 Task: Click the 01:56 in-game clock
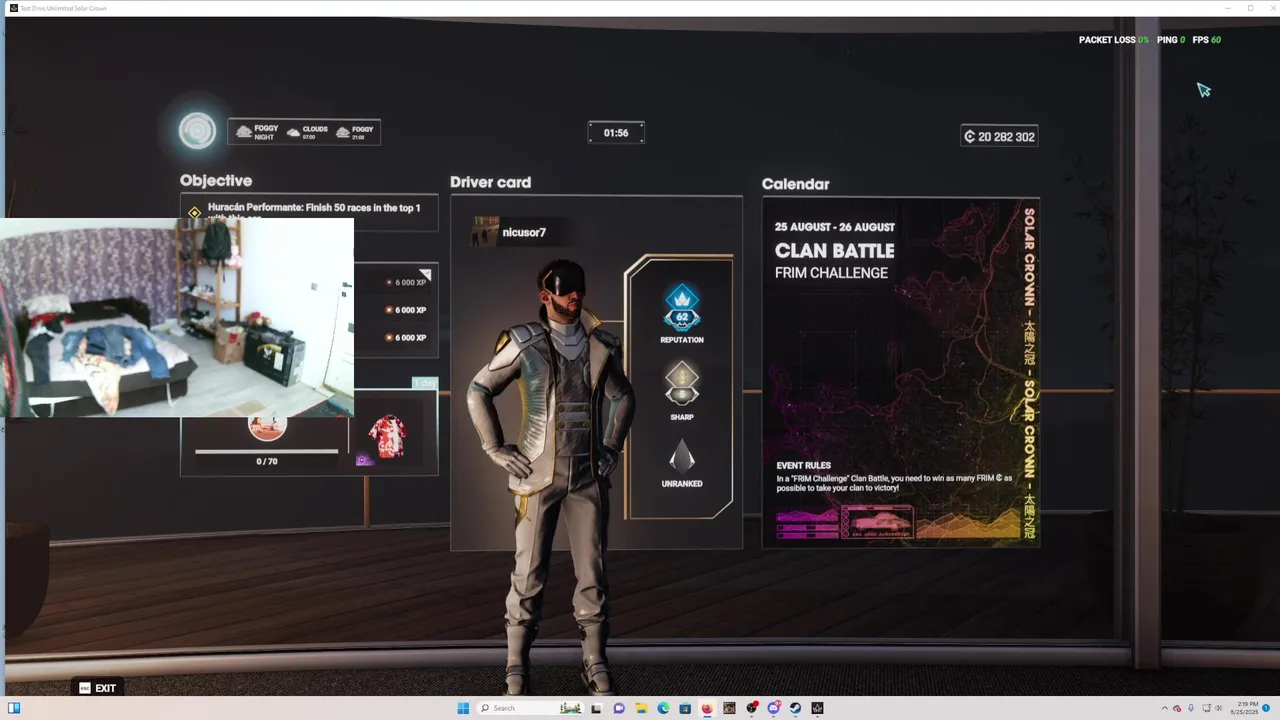pyautogui.click(x=616, y=133)
